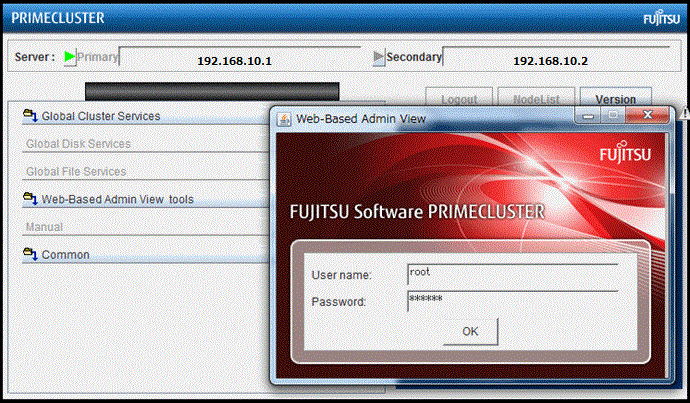Viewport: 690px width, 403px height.
Task: Select the Primary server address field
Action: pos(234,60)
